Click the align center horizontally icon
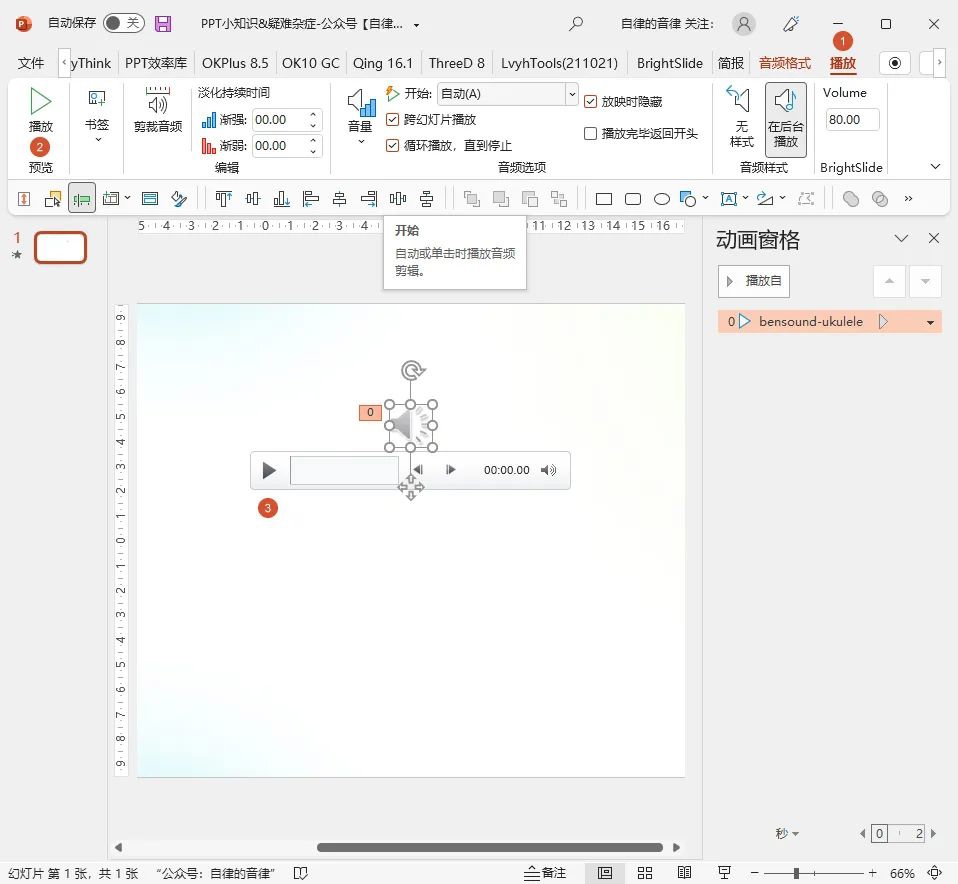The height and width of the screenshot is (884, 958). (x=339, y=199)
